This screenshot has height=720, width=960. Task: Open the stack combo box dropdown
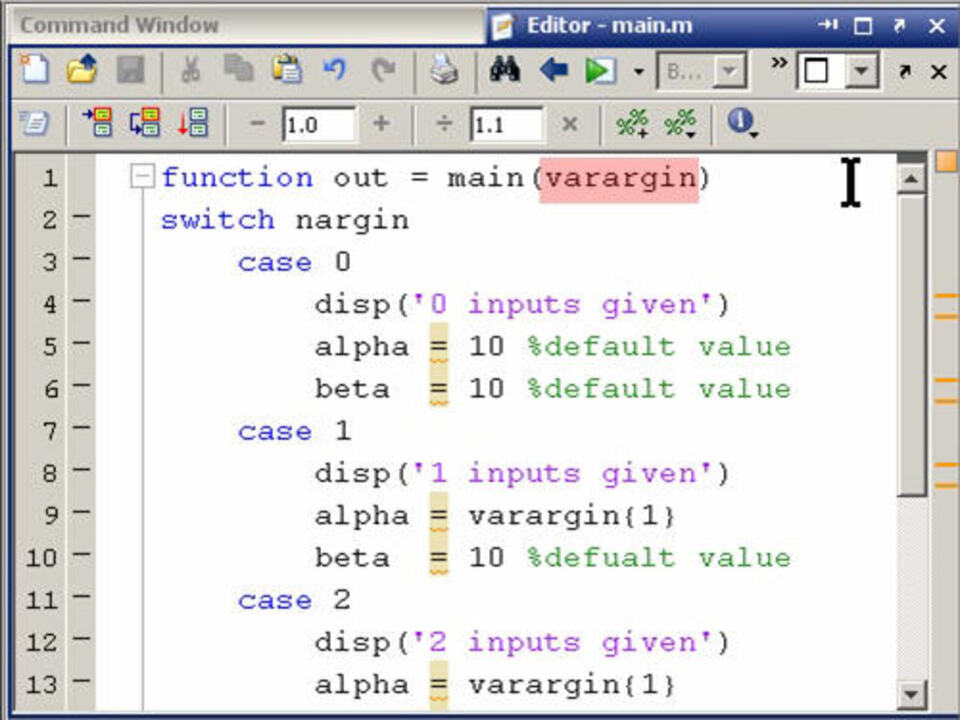click(x=731, y=71)
